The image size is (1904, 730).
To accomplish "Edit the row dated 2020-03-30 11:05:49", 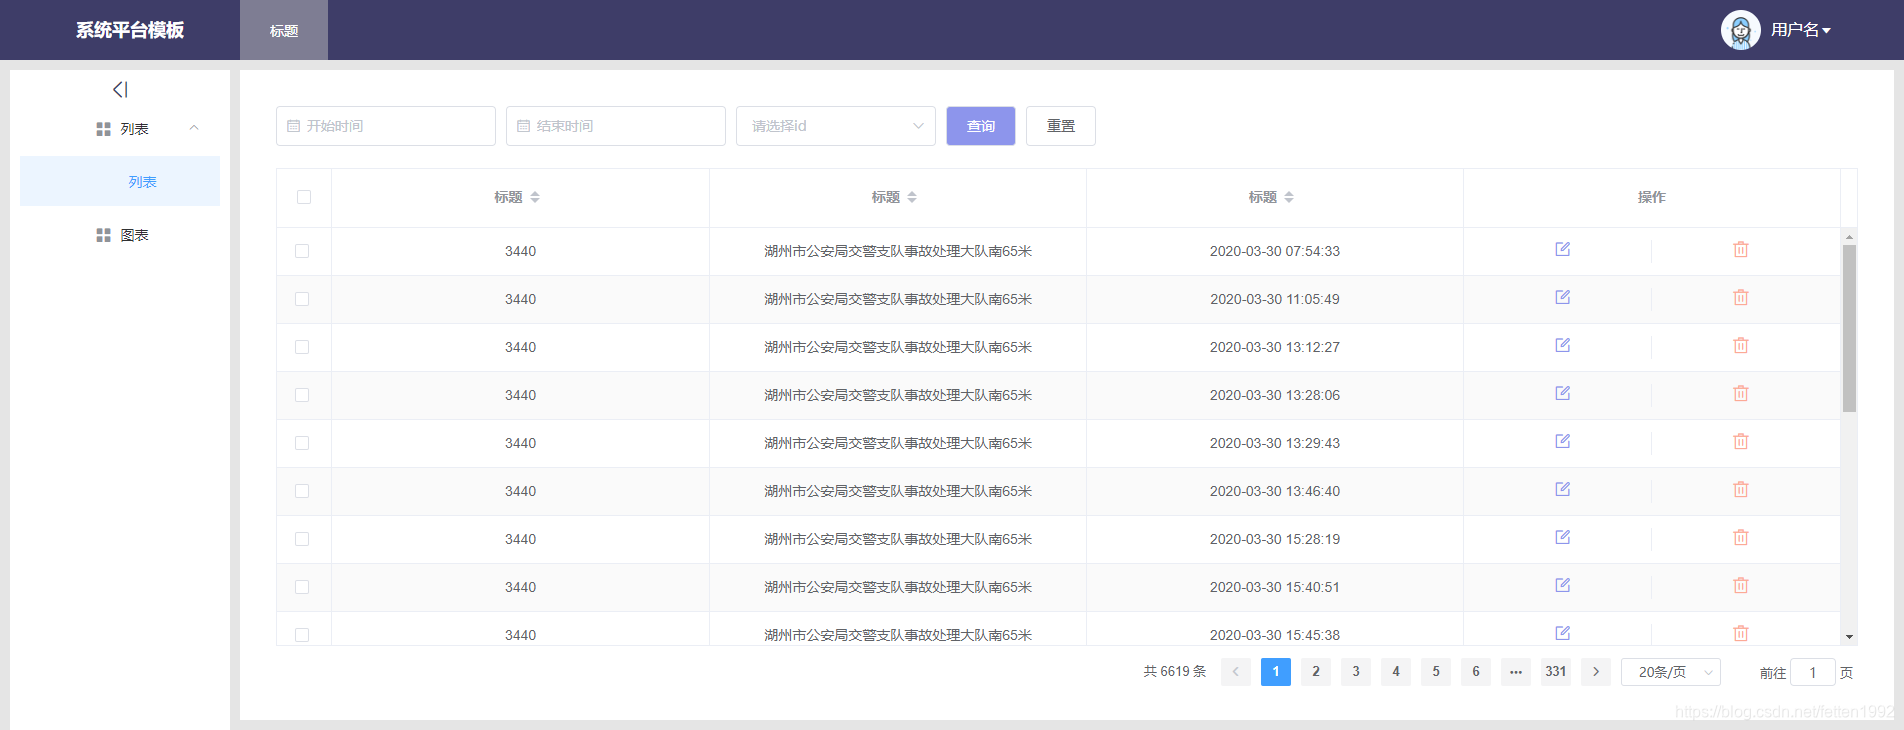I will point(1562,297).
